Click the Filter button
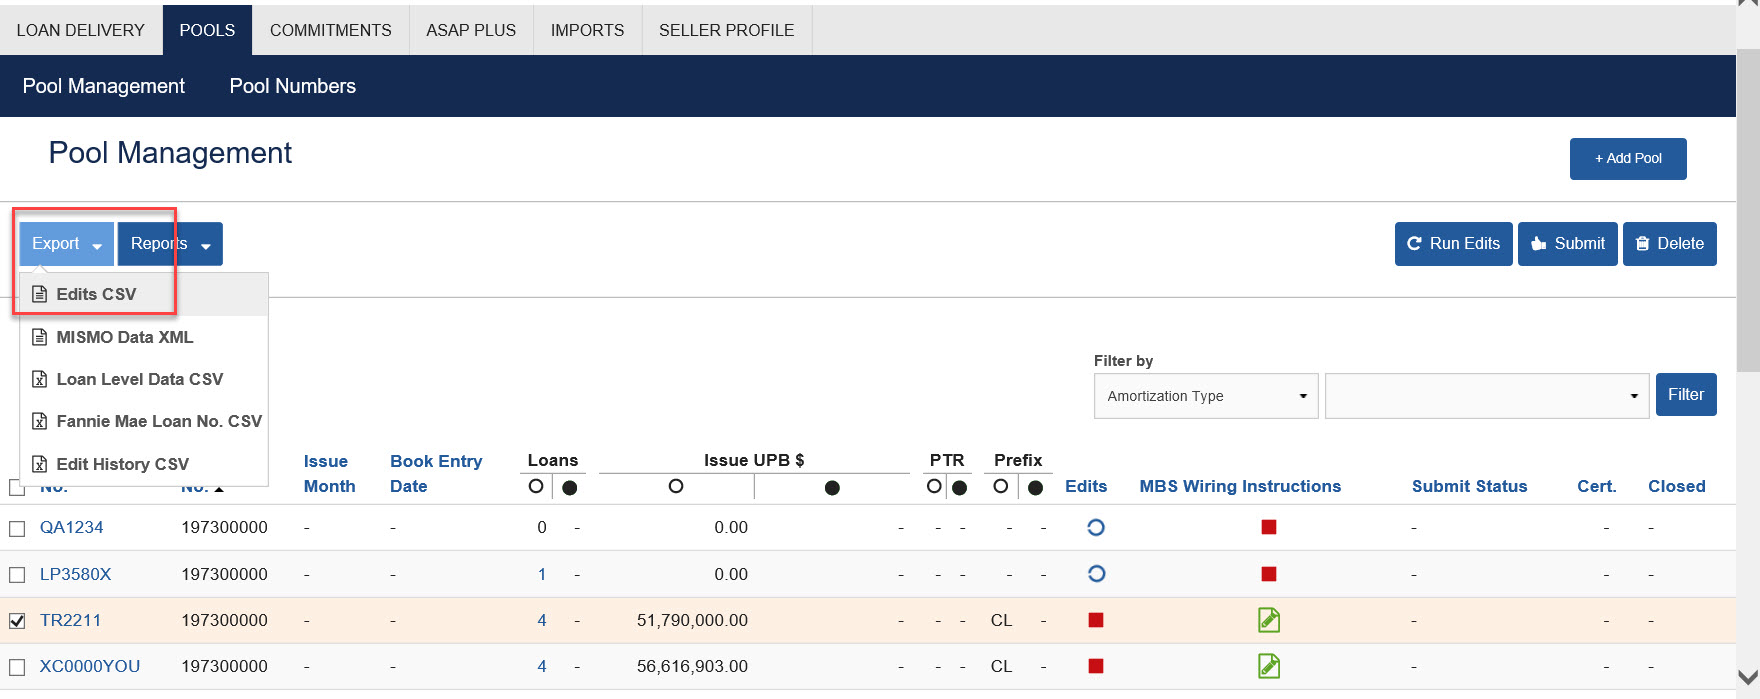The height and width of the screenshot is (699, 1760). coord(1686,394)
